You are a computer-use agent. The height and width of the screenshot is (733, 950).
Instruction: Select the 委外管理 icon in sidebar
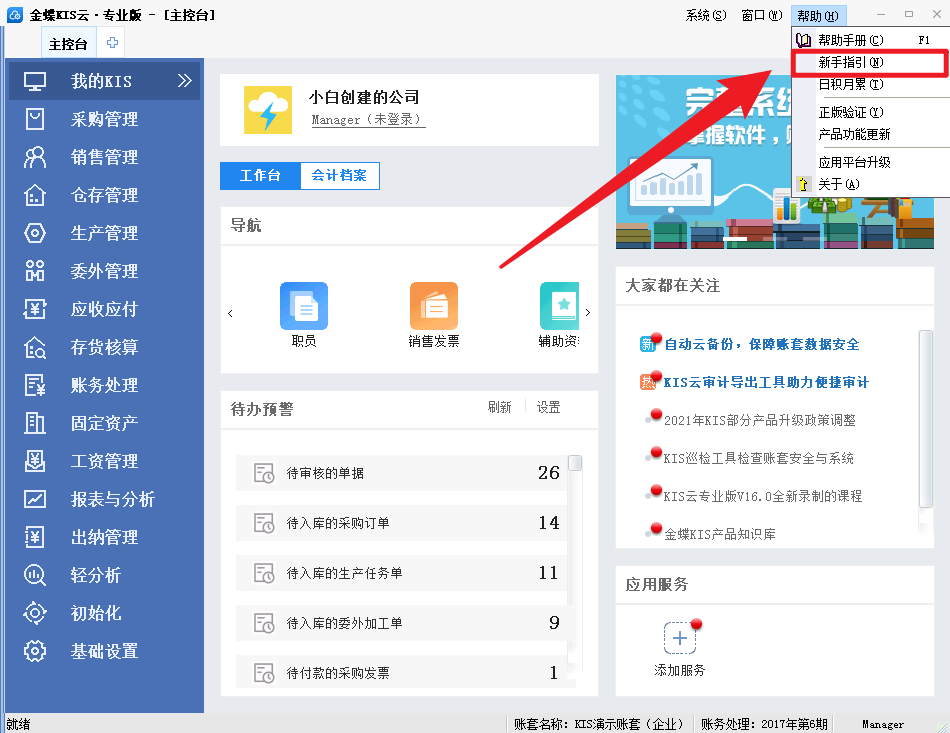point(35,271)
